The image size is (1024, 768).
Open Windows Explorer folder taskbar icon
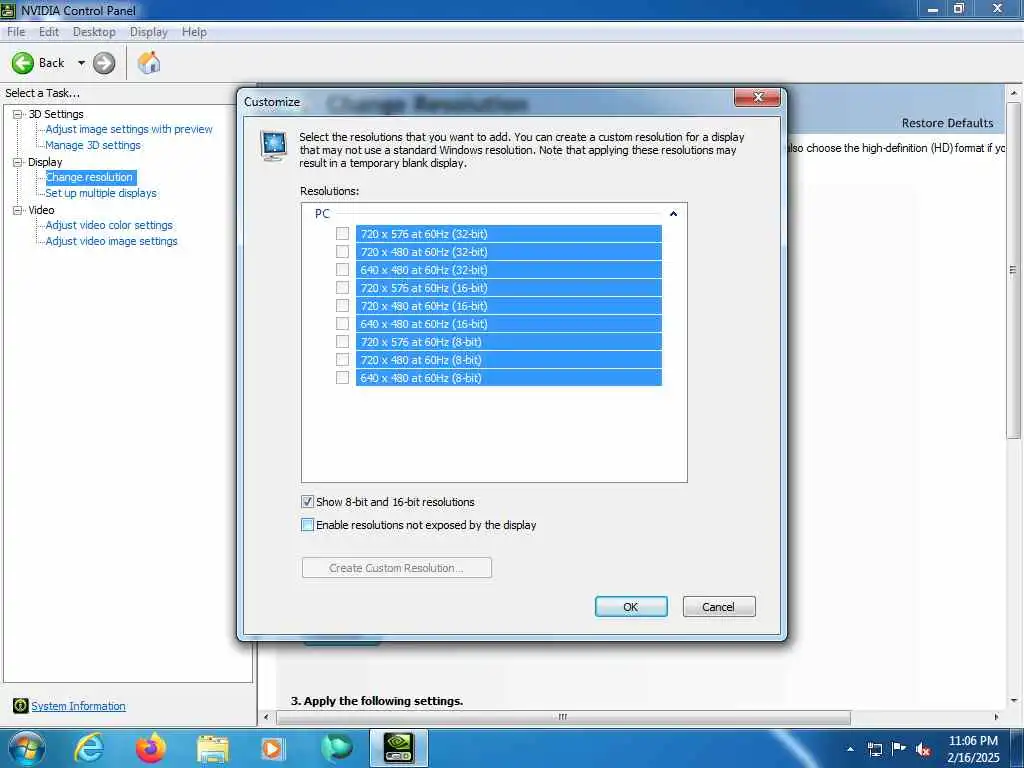click(213, 749)
